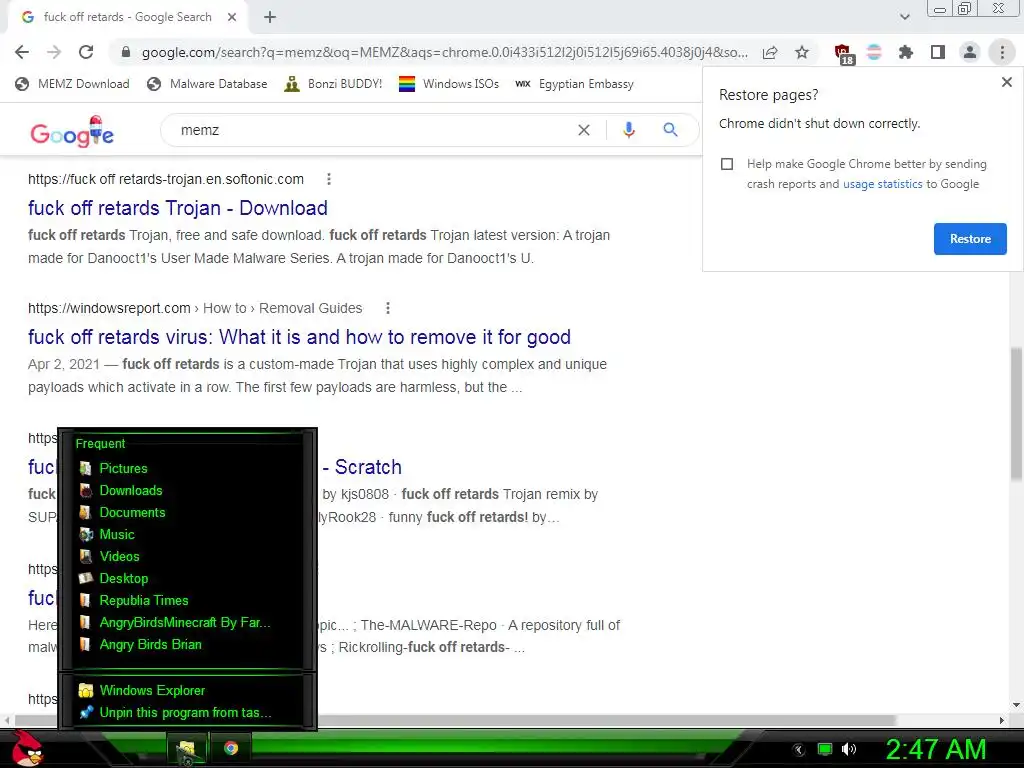Open the softonic Trojan - Download result
This screenshot has height=768, width=1024.
(x=178, y=208)
